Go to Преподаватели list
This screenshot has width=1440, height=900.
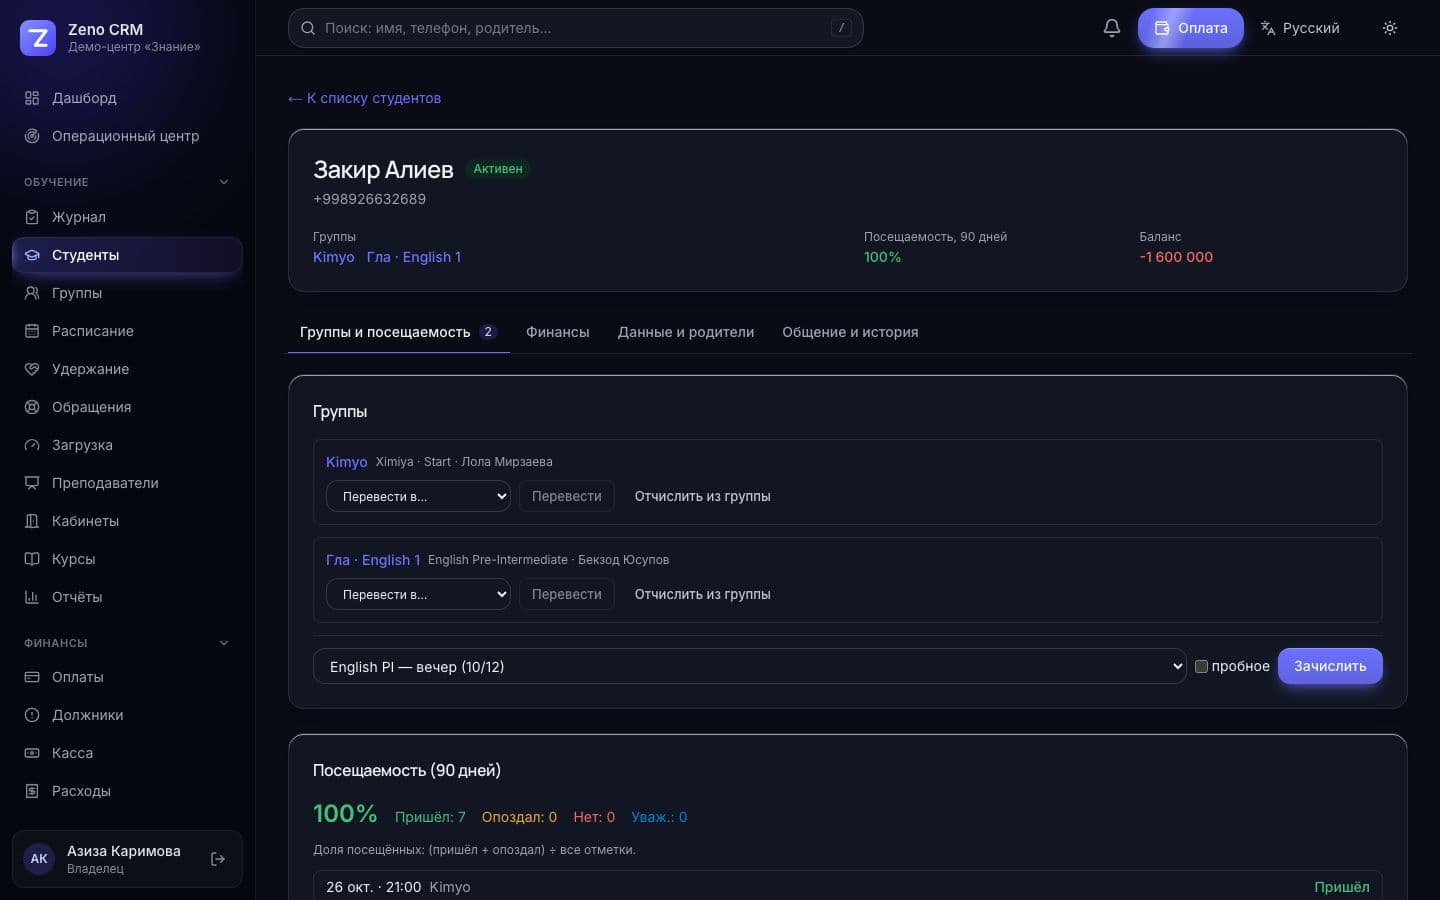click(127, 483)
